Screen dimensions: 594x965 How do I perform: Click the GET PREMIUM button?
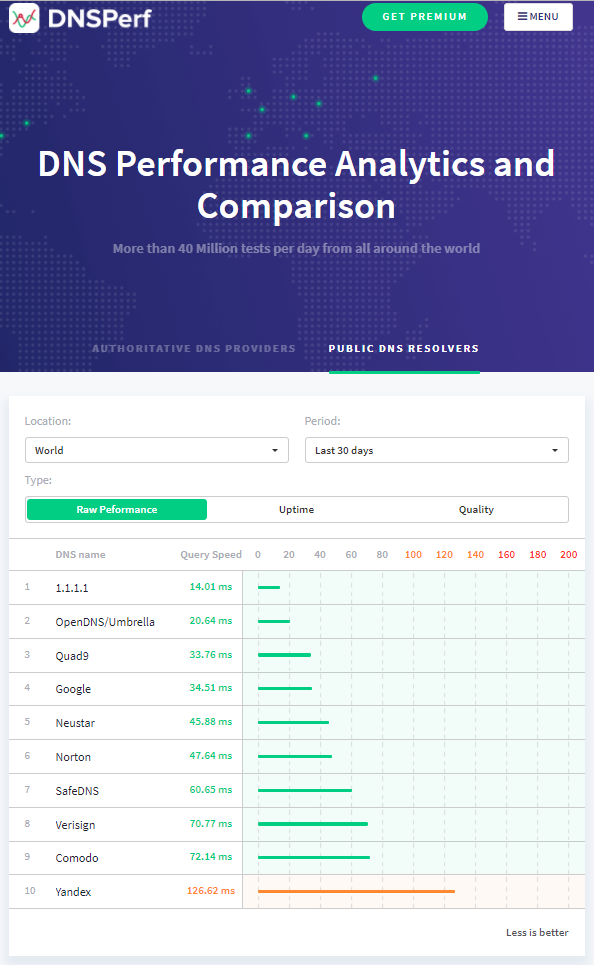[x=425, y=17]
